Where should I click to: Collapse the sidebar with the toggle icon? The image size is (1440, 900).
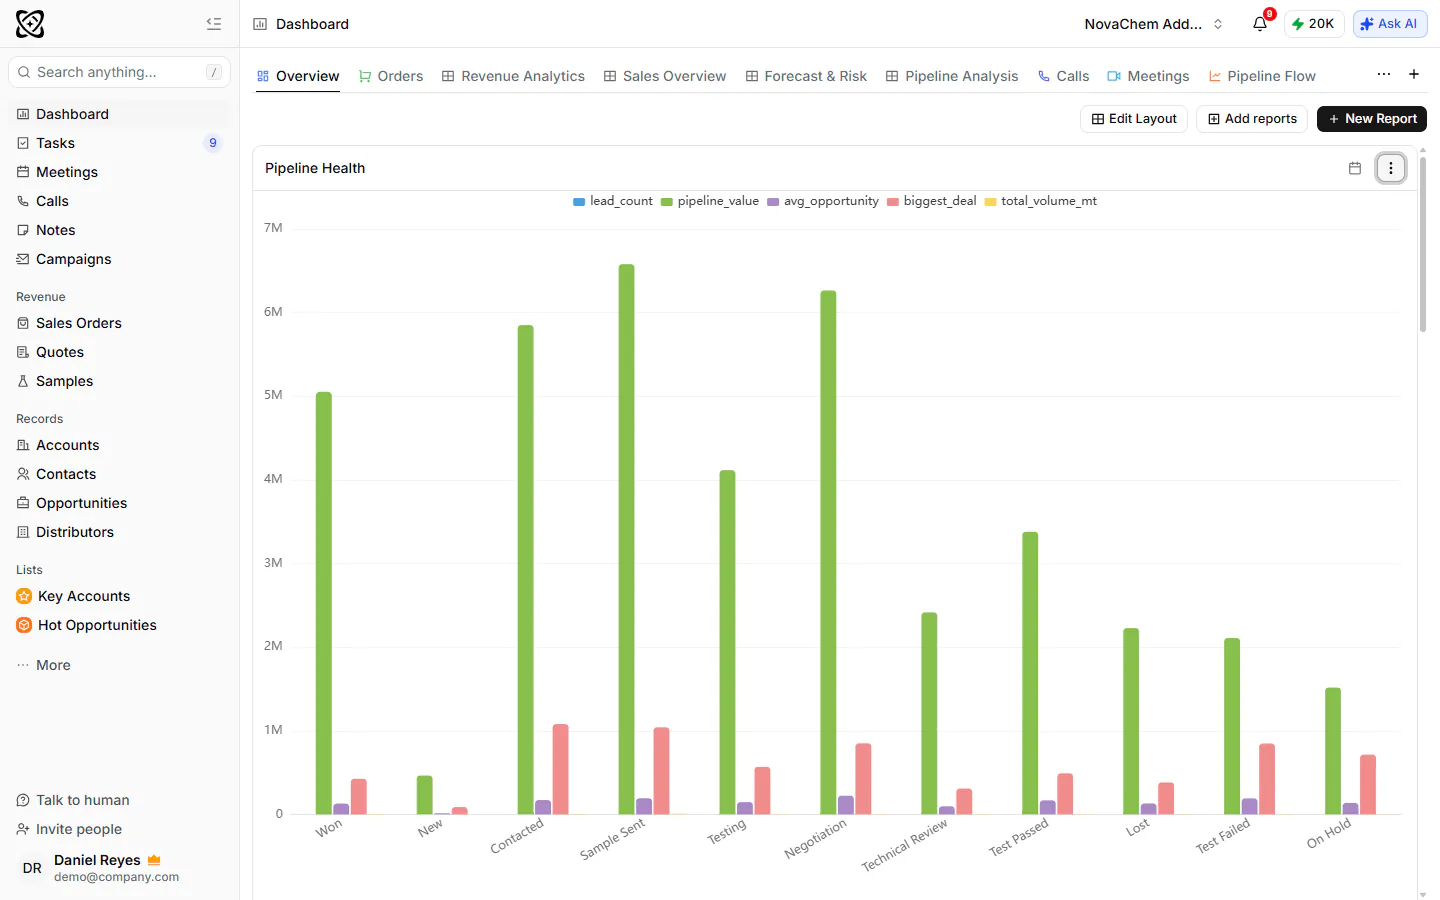[214, 24]
